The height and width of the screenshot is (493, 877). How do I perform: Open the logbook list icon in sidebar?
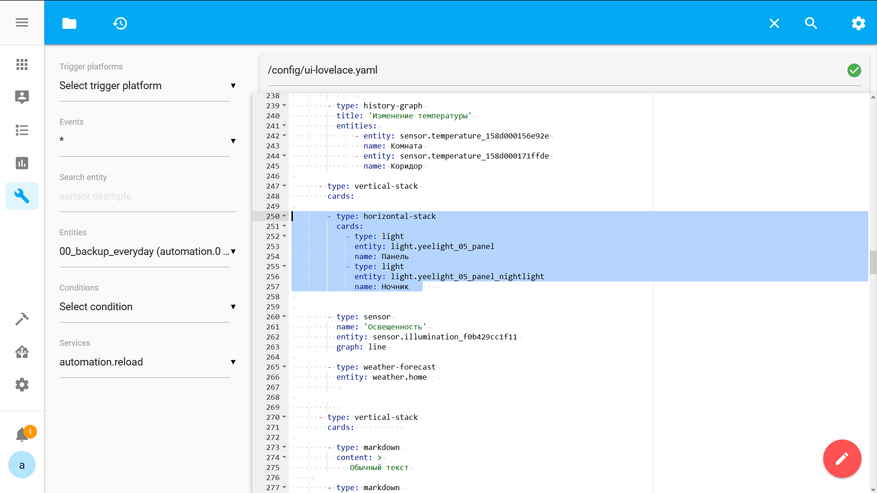[x=22, y=130]
